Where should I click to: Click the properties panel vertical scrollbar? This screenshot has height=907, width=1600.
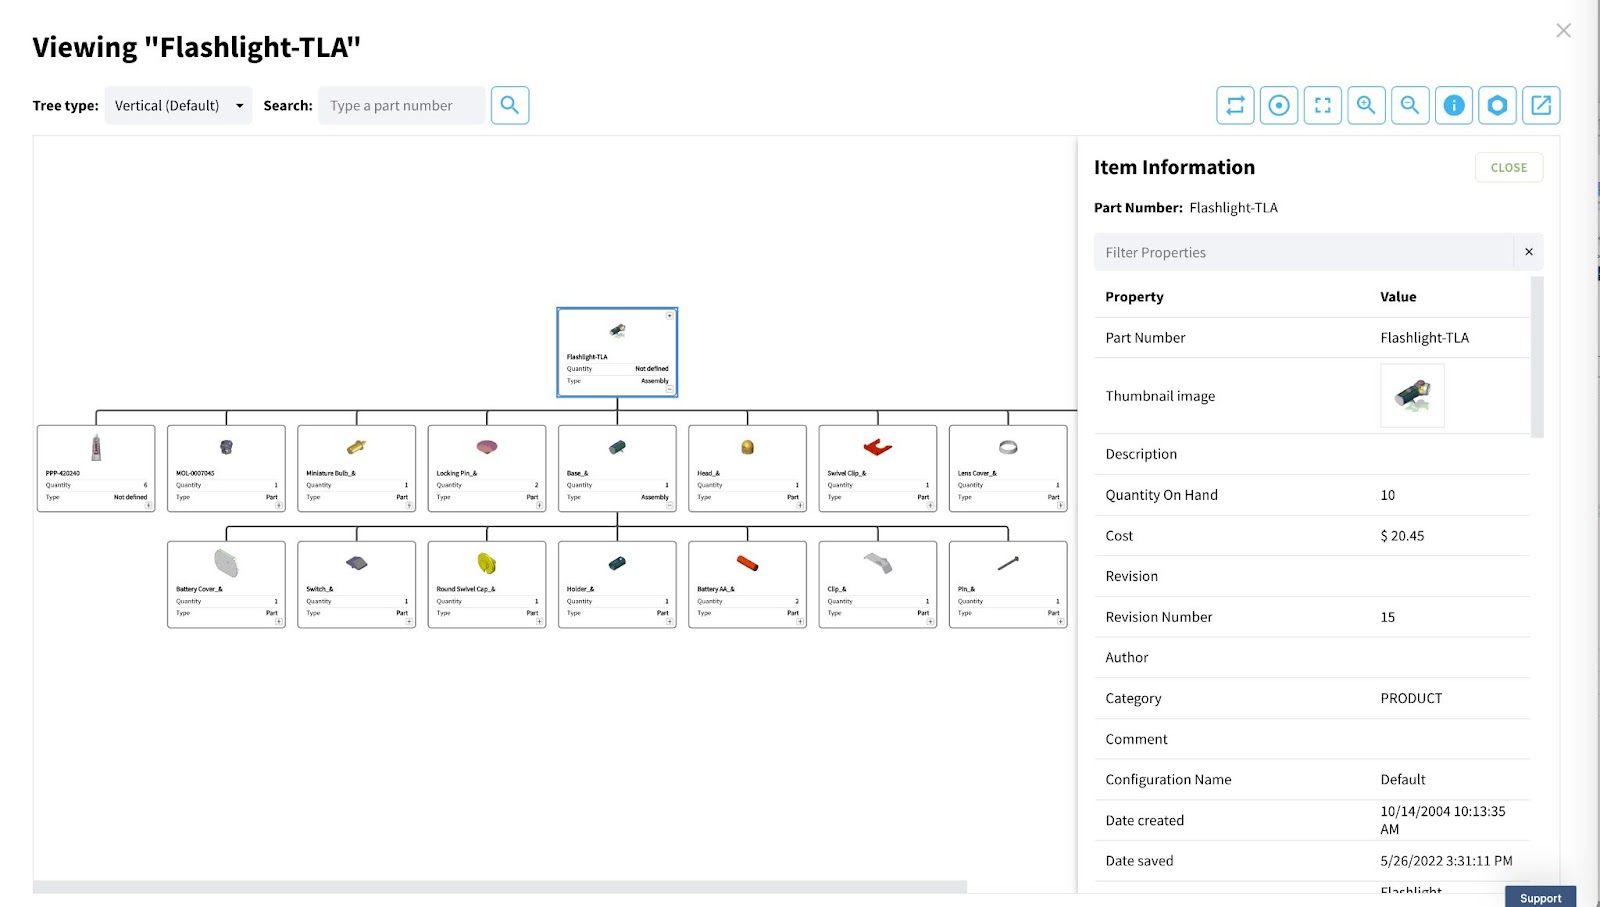(1537, 357)
